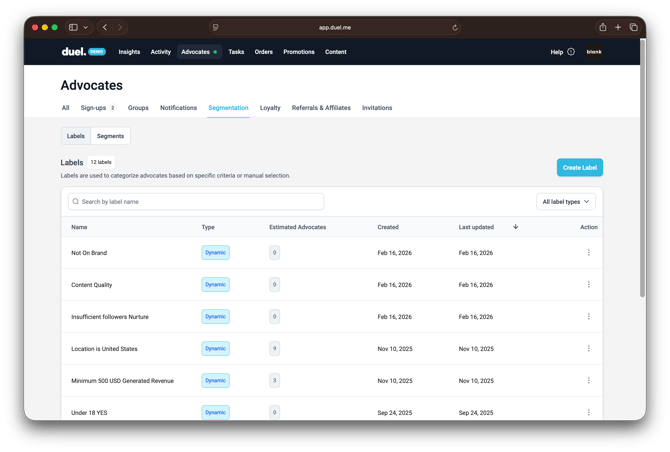The image size is (670, 452).
Task: Focus the Search by label name field
Action: coord(196,202)
